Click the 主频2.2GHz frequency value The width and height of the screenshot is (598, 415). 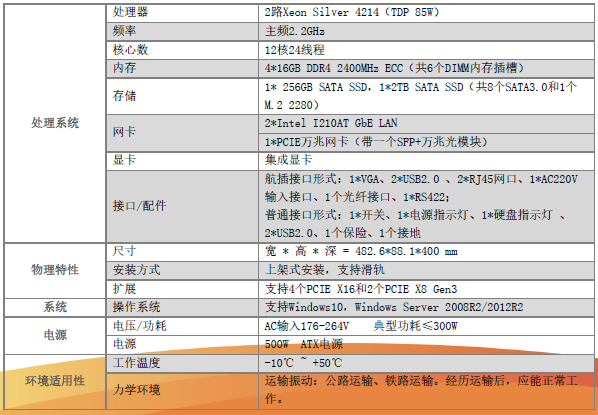coord(294,31)
